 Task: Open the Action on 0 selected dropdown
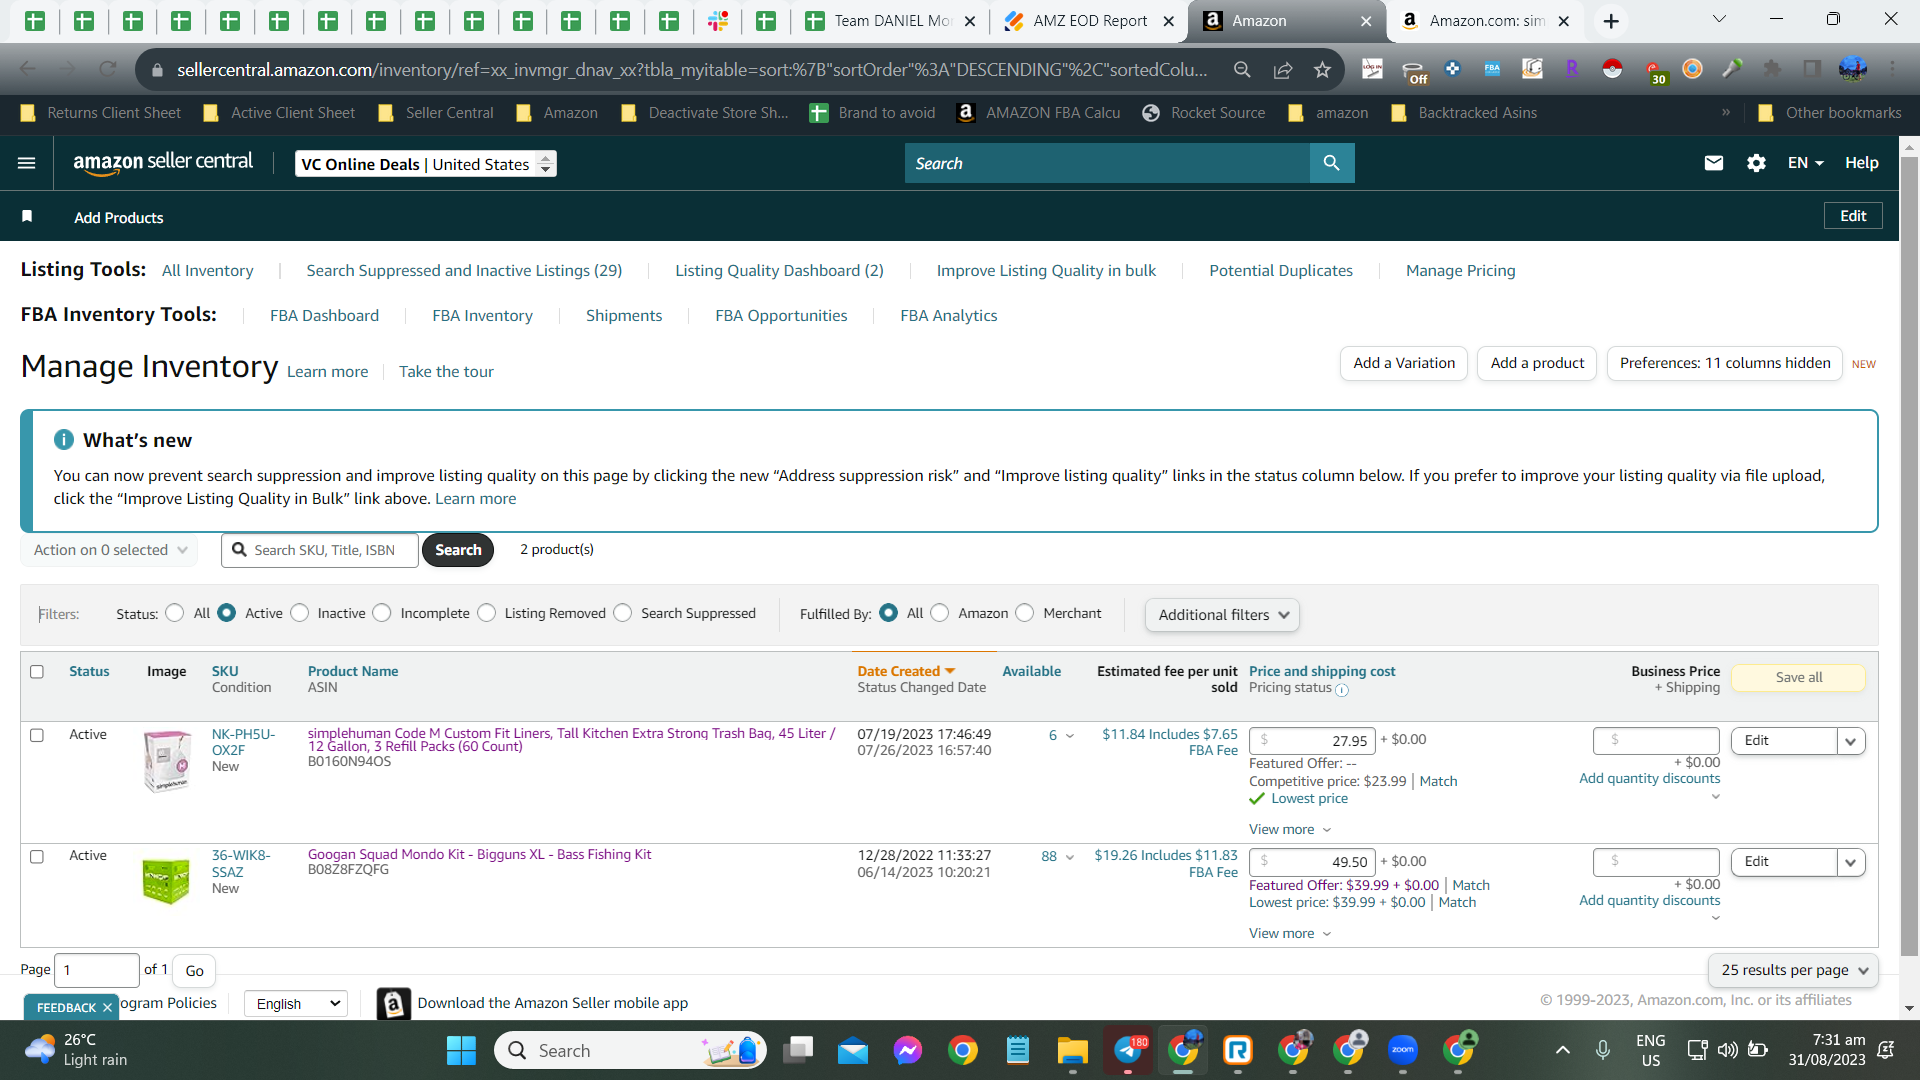pos(109,550)
